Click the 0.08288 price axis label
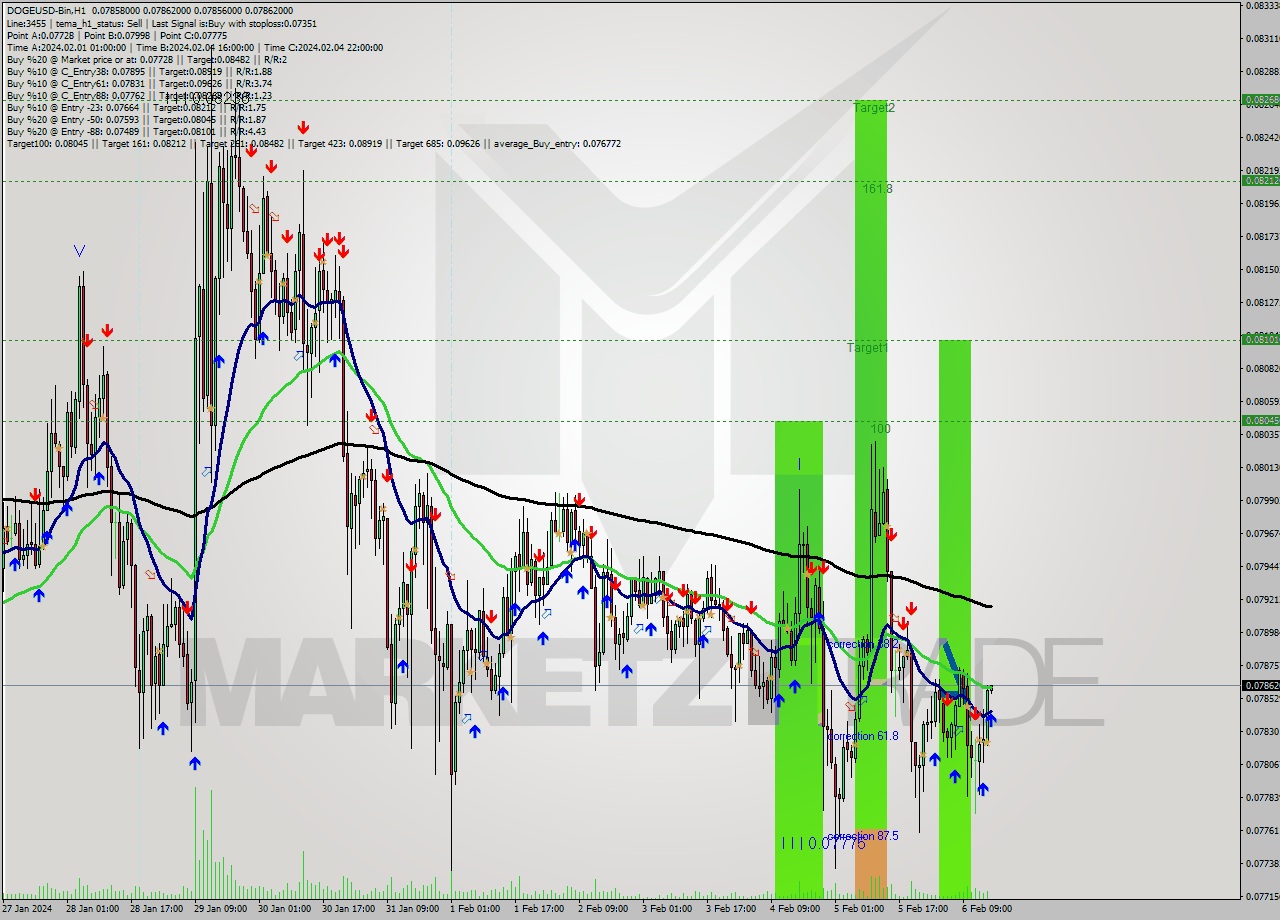 1262,72
